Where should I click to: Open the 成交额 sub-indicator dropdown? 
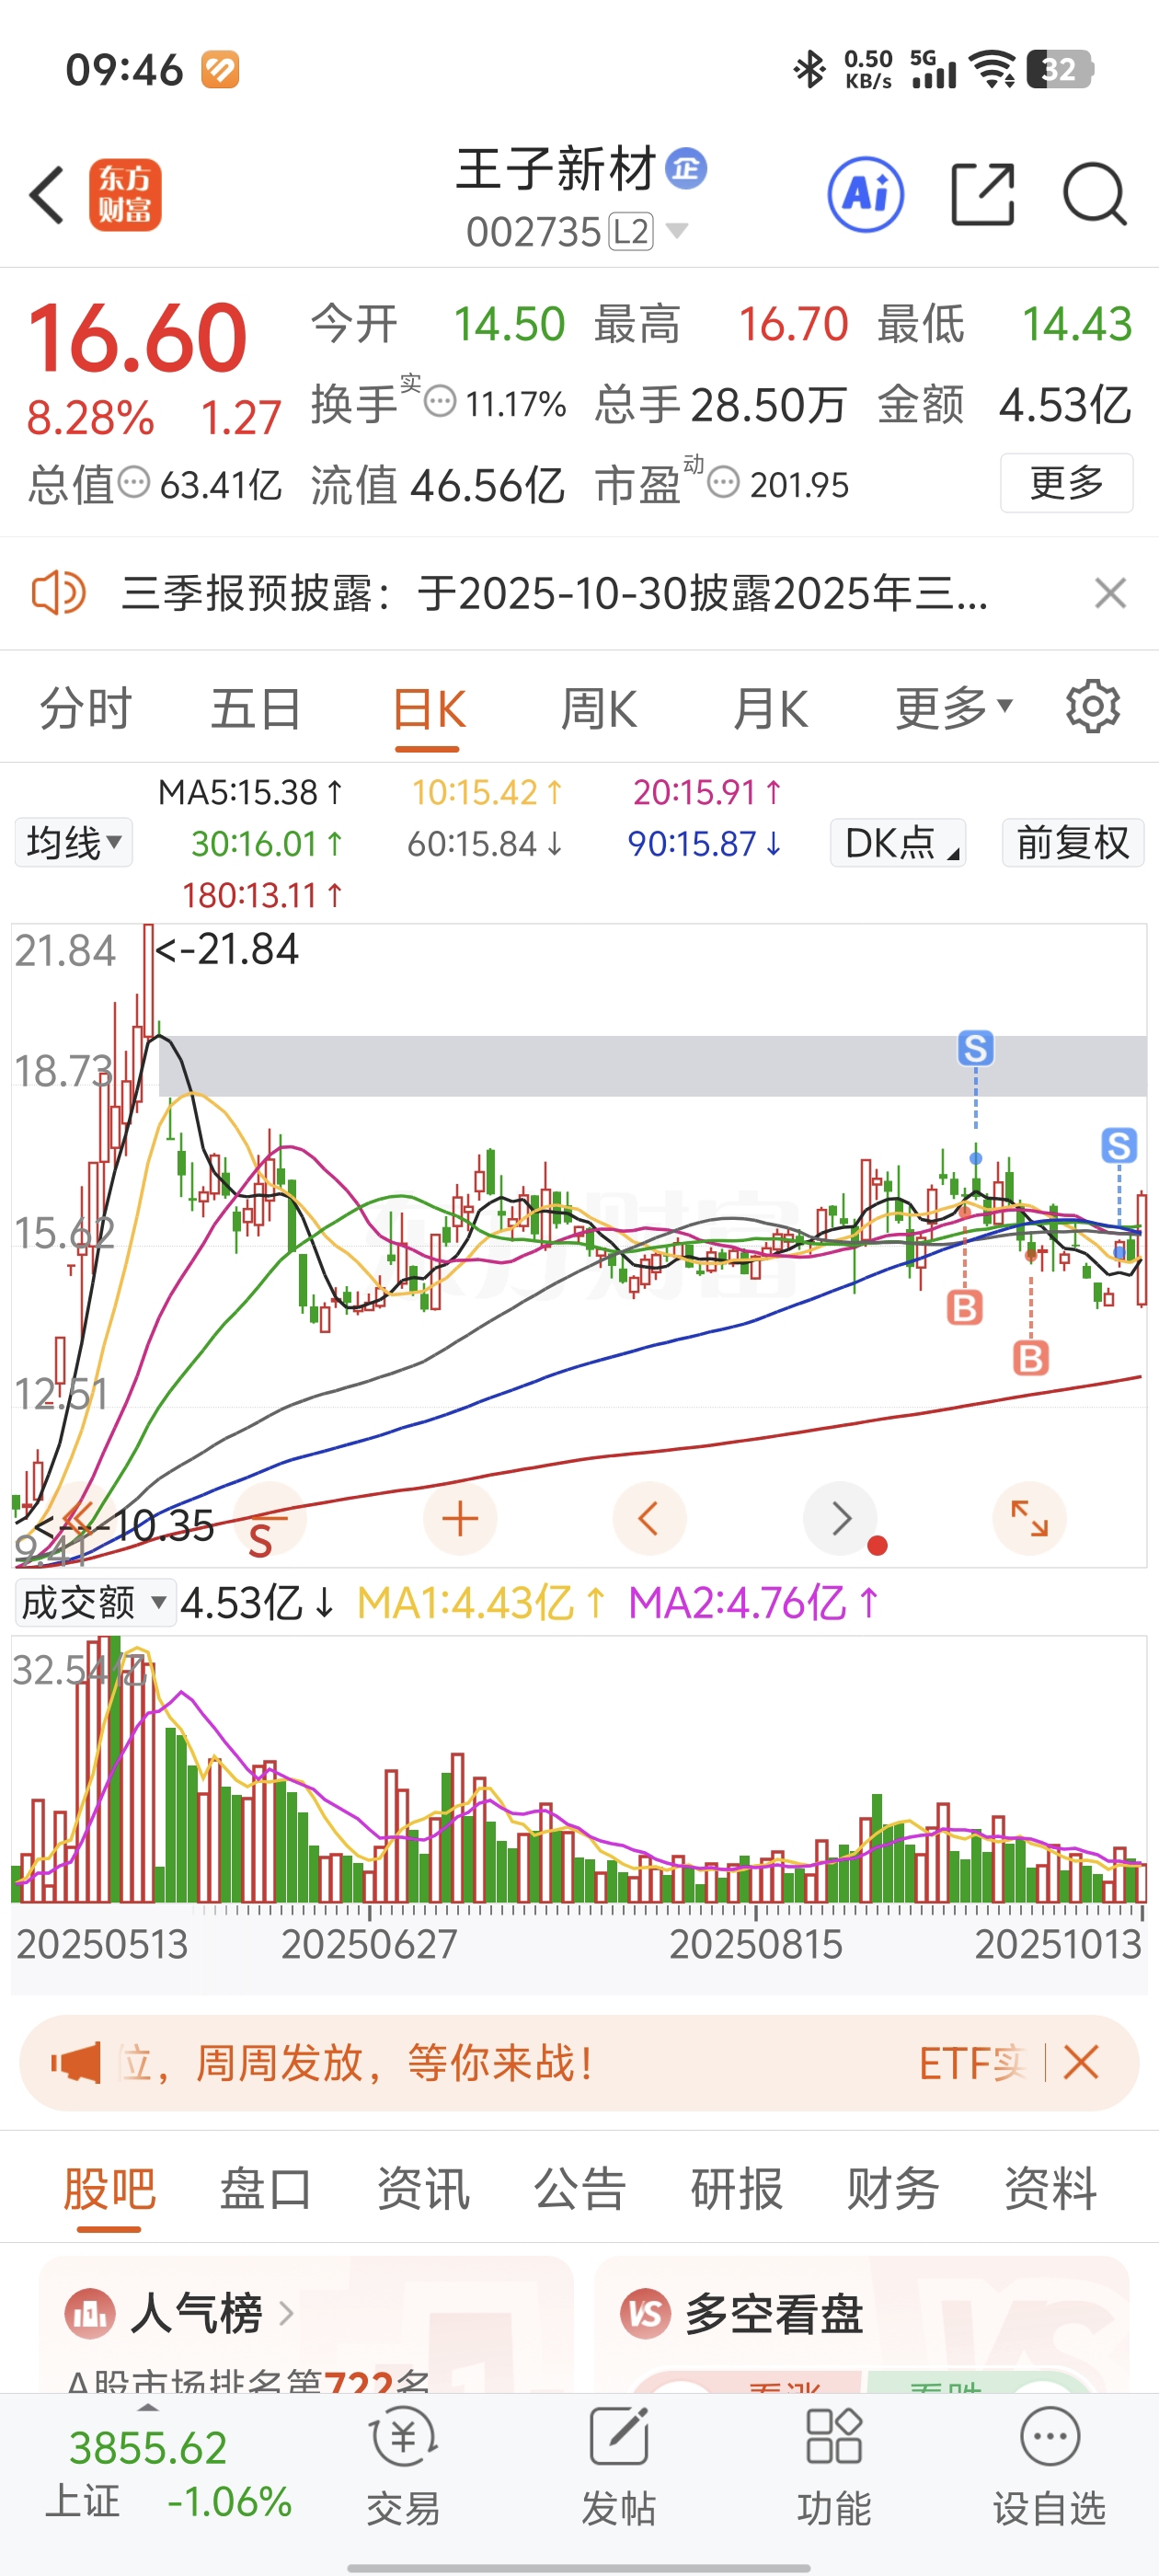[x=95, y=1603]
